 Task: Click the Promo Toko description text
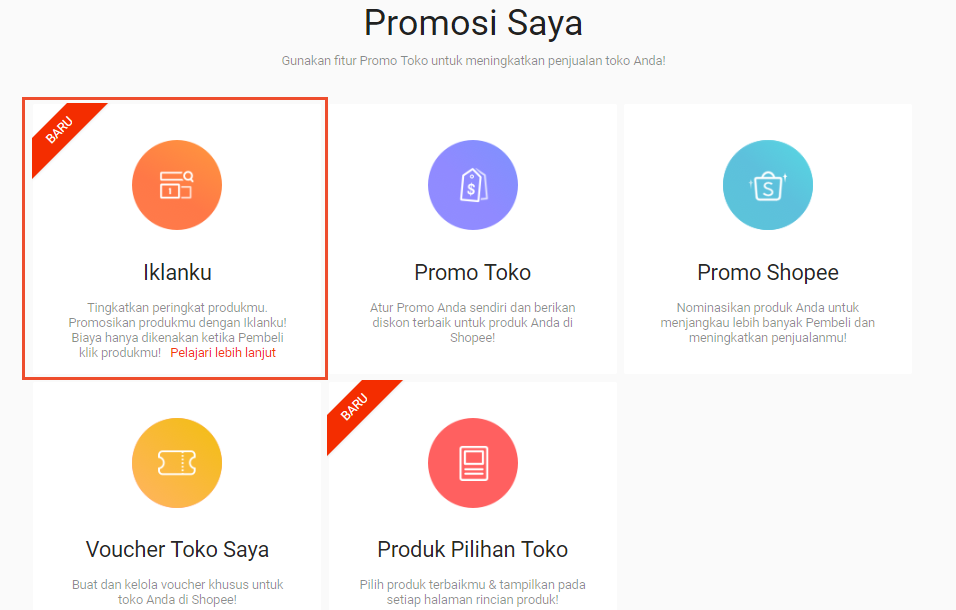[473, 322]
